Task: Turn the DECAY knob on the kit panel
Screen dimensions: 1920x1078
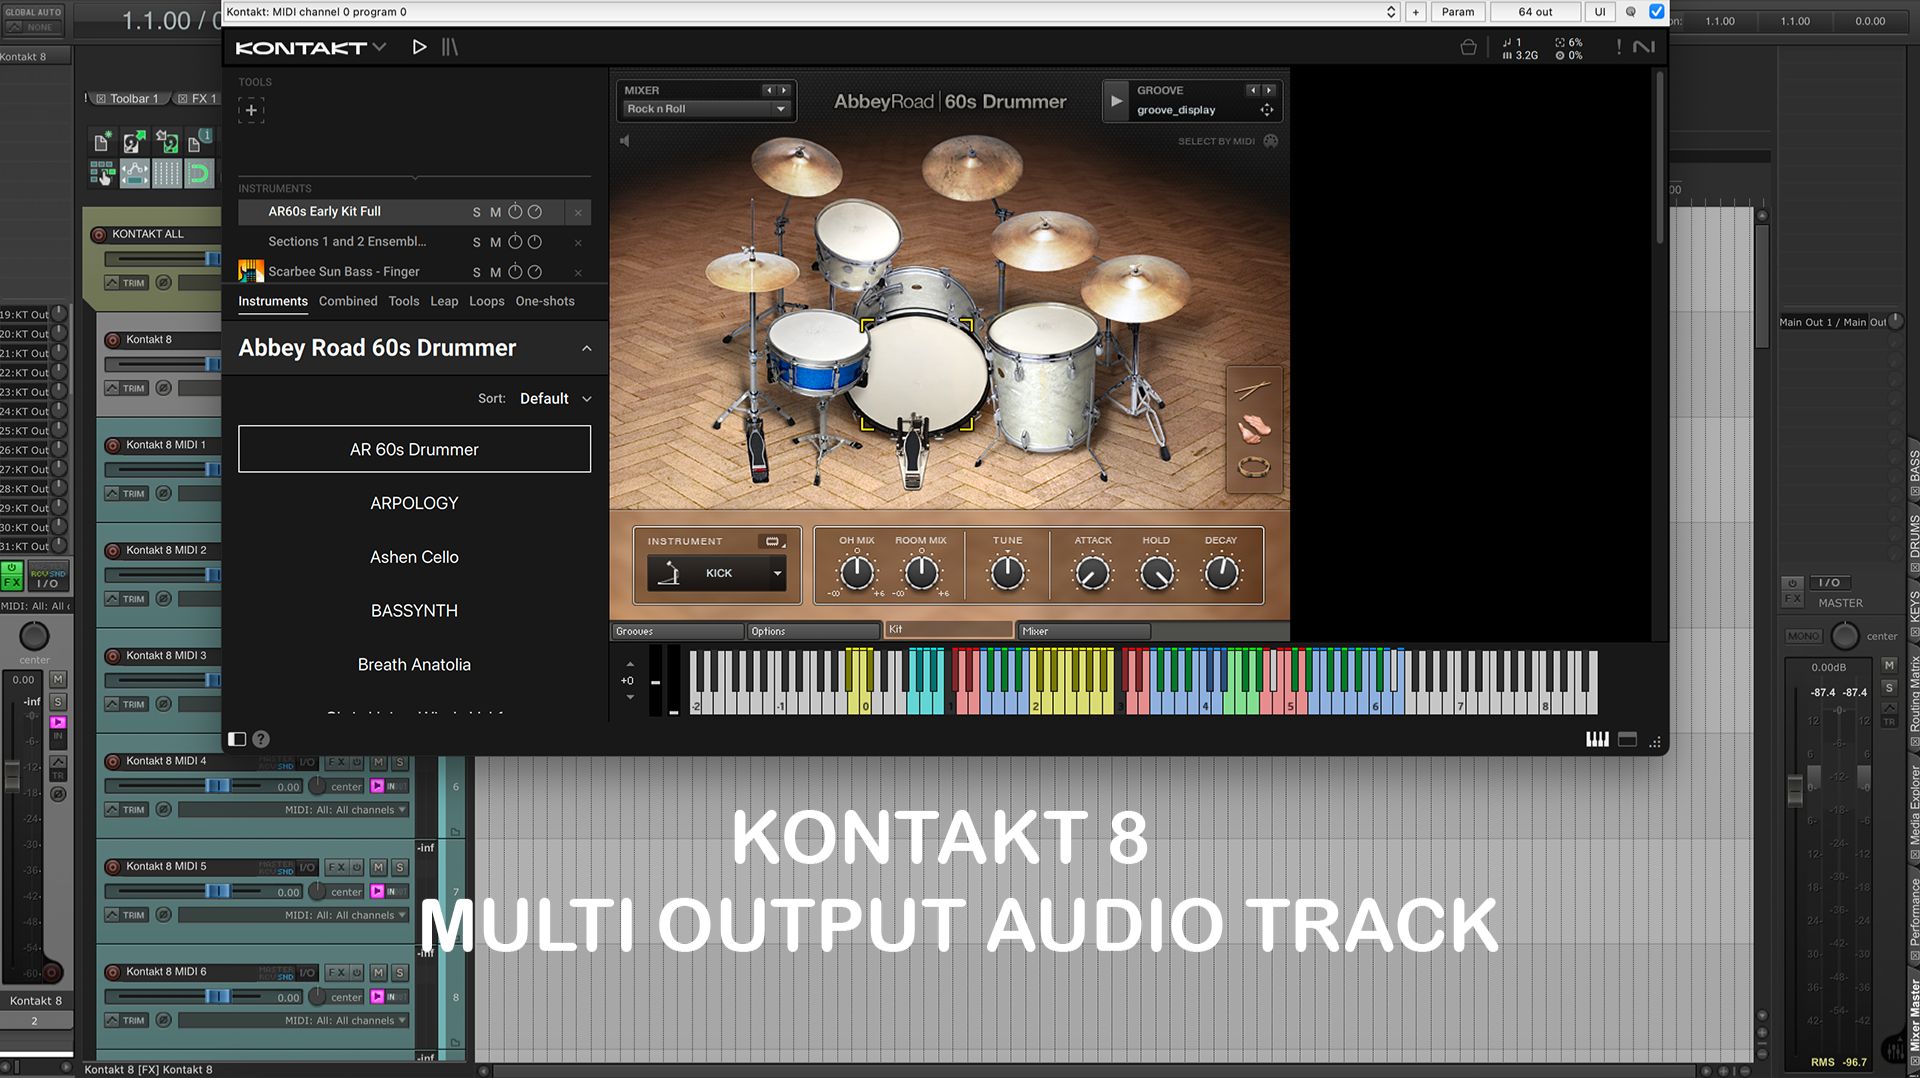Action: click(x=1220, y=572)
